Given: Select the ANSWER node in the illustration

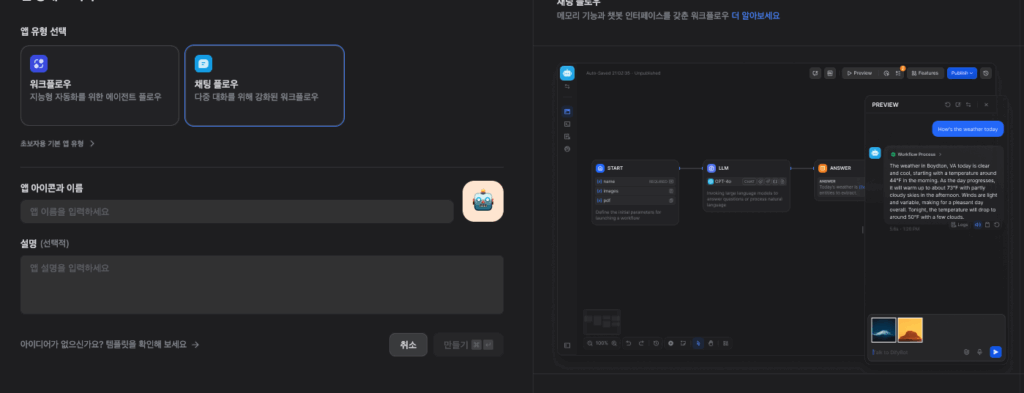Looking at the screenshot, I should tap(840, 180).
